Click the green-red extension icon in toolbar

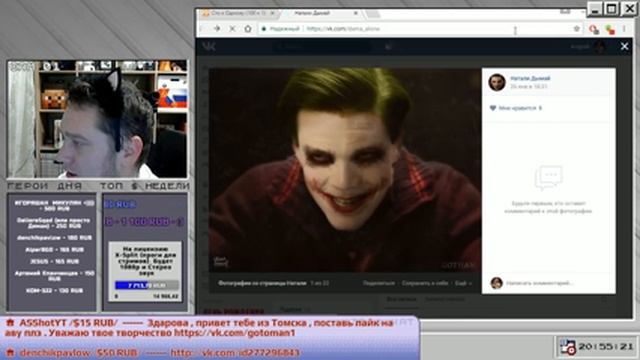point(610,29)
